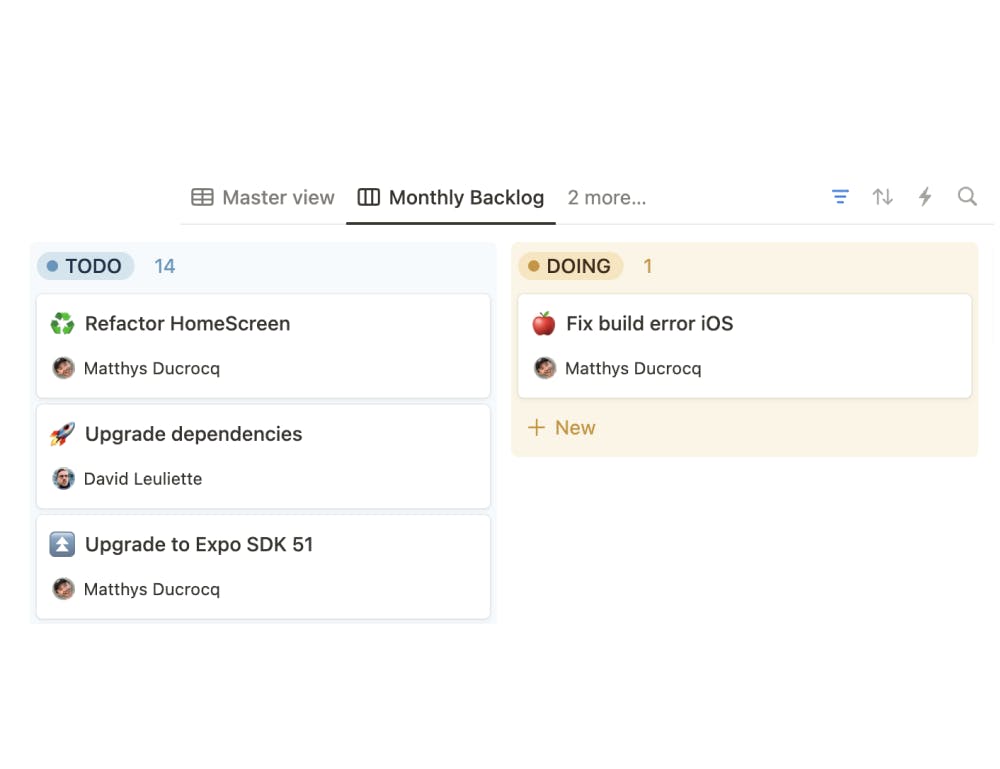Screen dimensions: 1000x769
Task: Click recycle emoji on Refactor HomeScreen card
Action: click(63, 324)
